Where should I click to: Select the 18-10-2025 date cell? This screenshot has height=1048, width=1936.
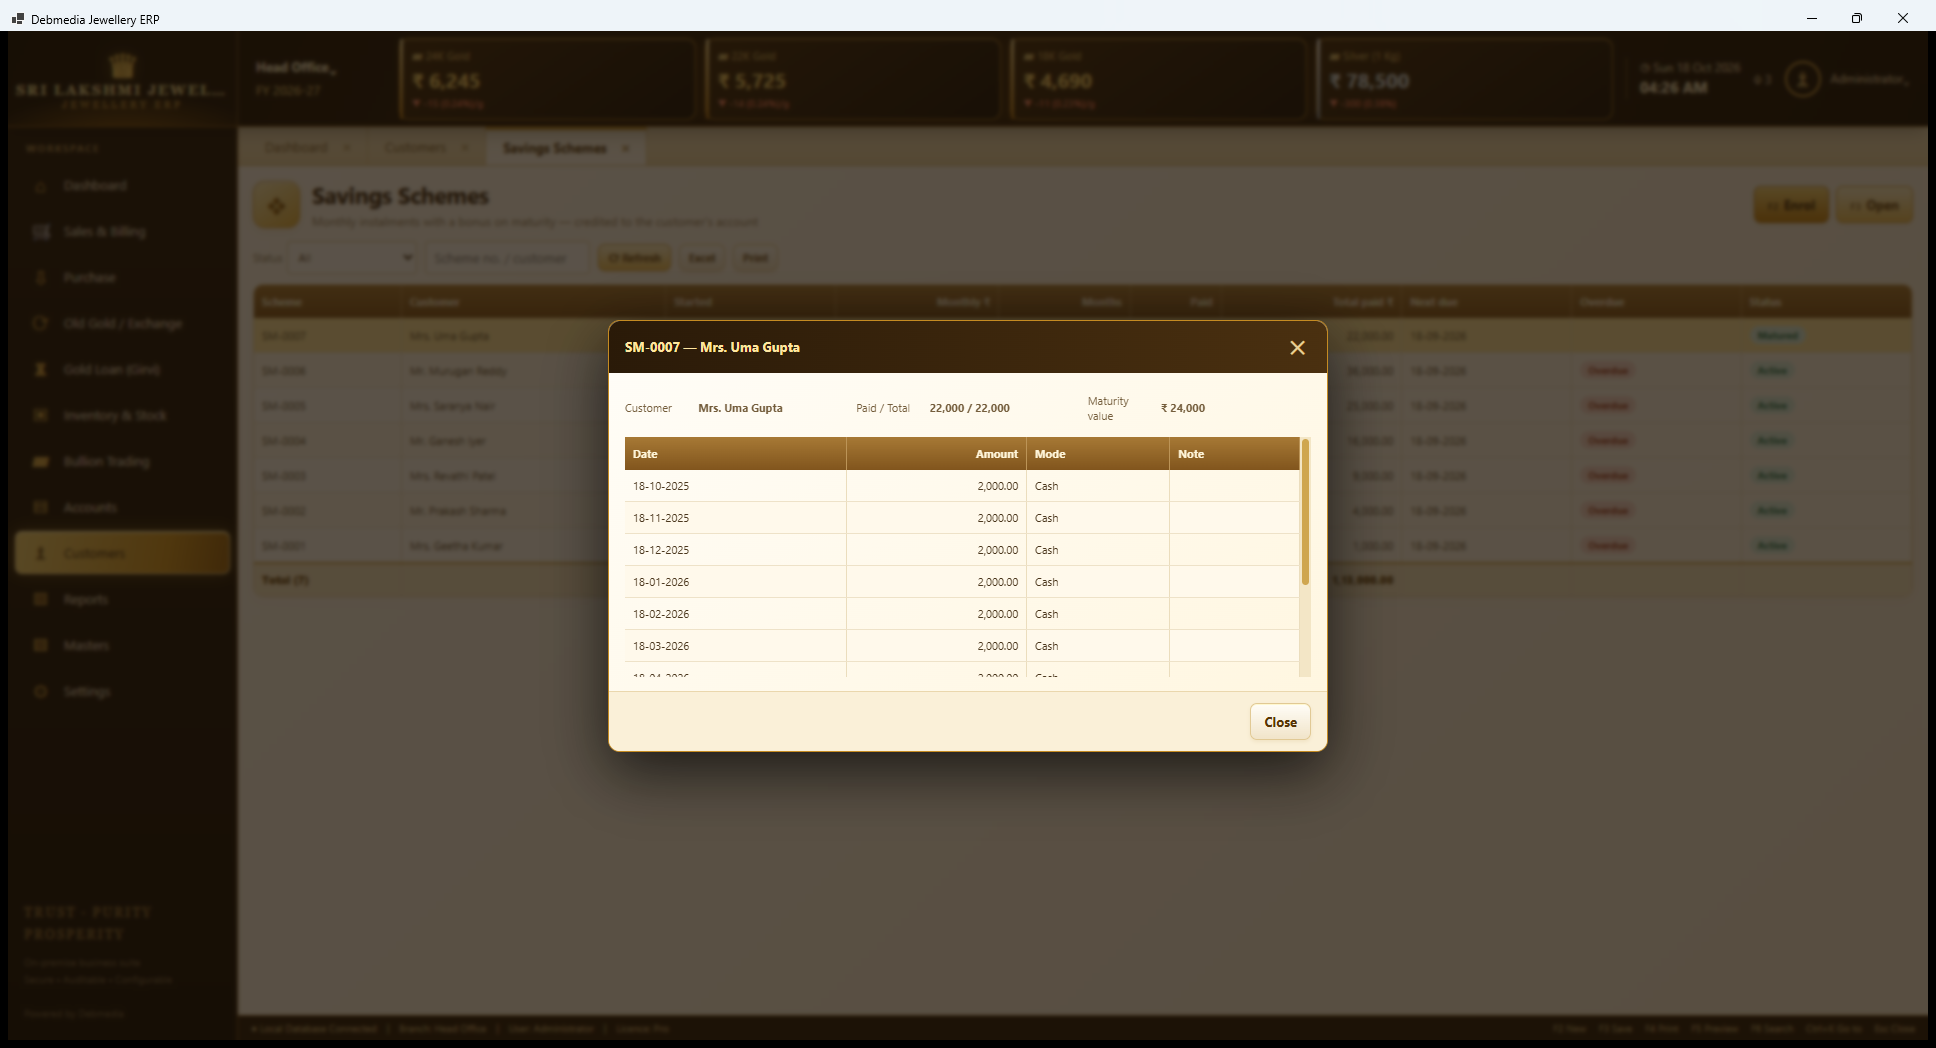click(x=735, y=486)
